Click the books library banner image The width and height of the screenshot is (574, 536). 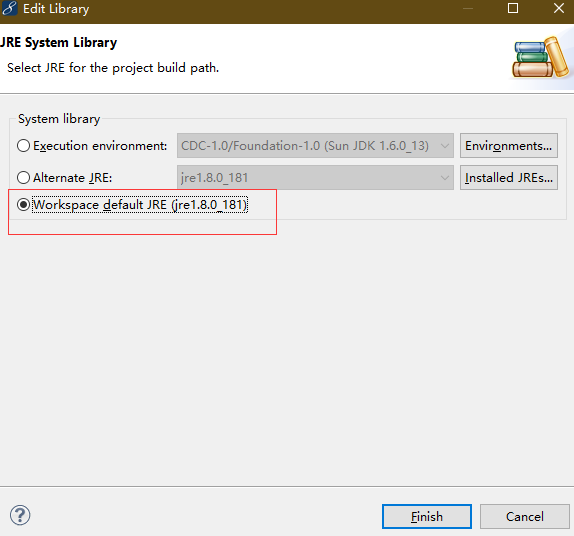coord(541,57)
